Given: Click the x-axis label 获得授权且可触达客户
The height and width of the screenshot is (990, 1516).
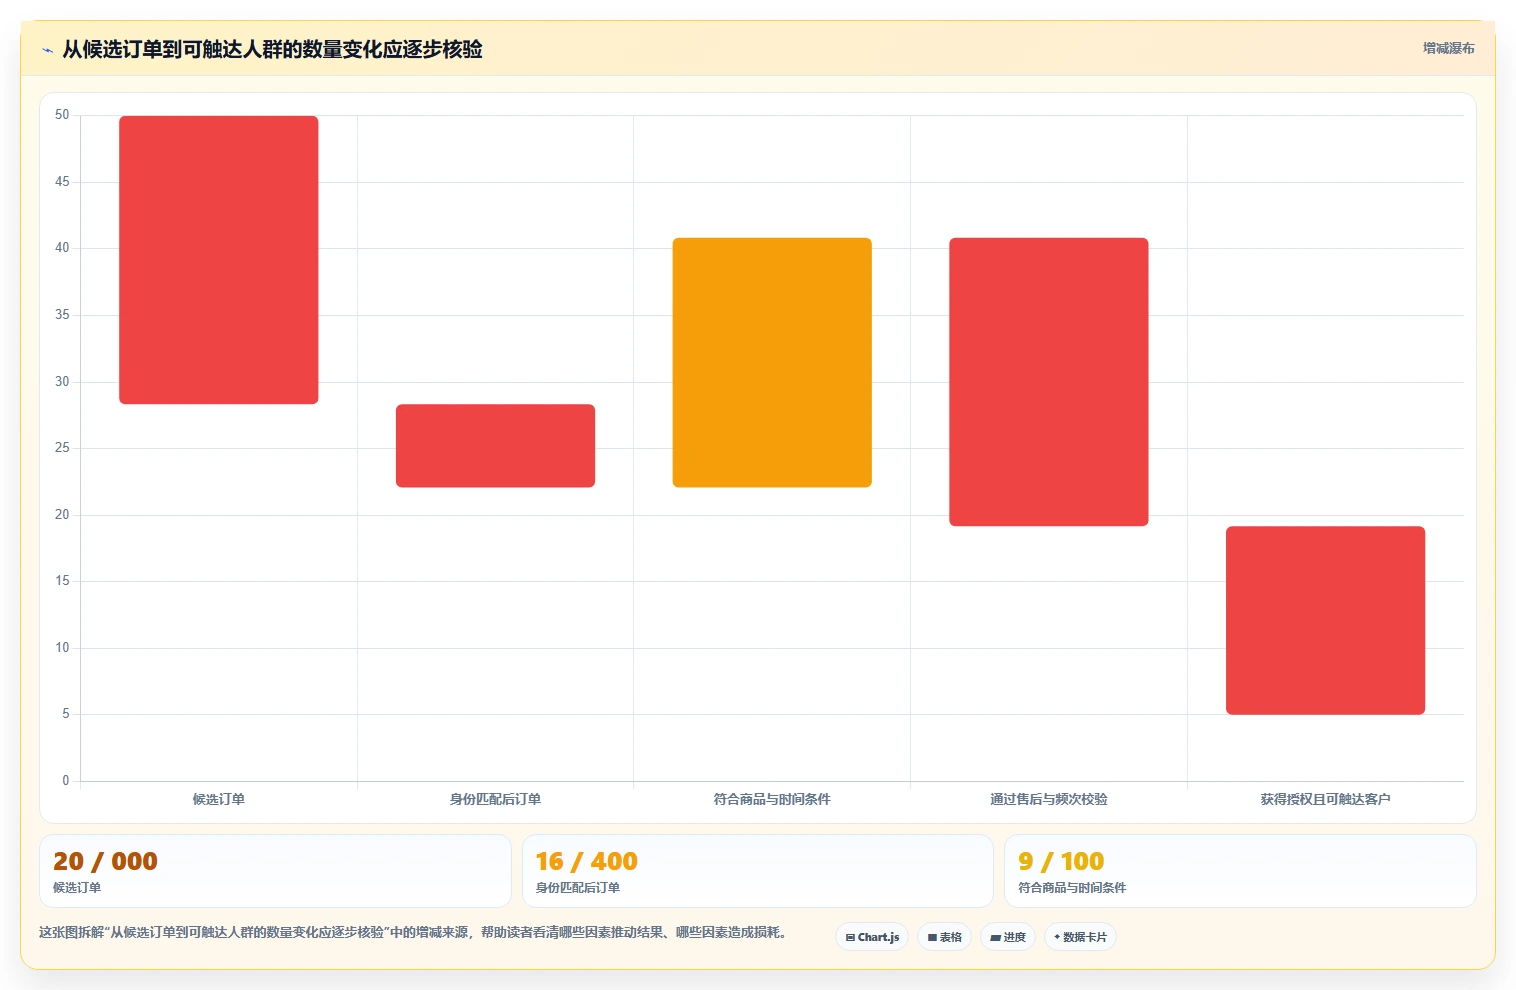Looking at the screenshot, I should (1325, 799).
